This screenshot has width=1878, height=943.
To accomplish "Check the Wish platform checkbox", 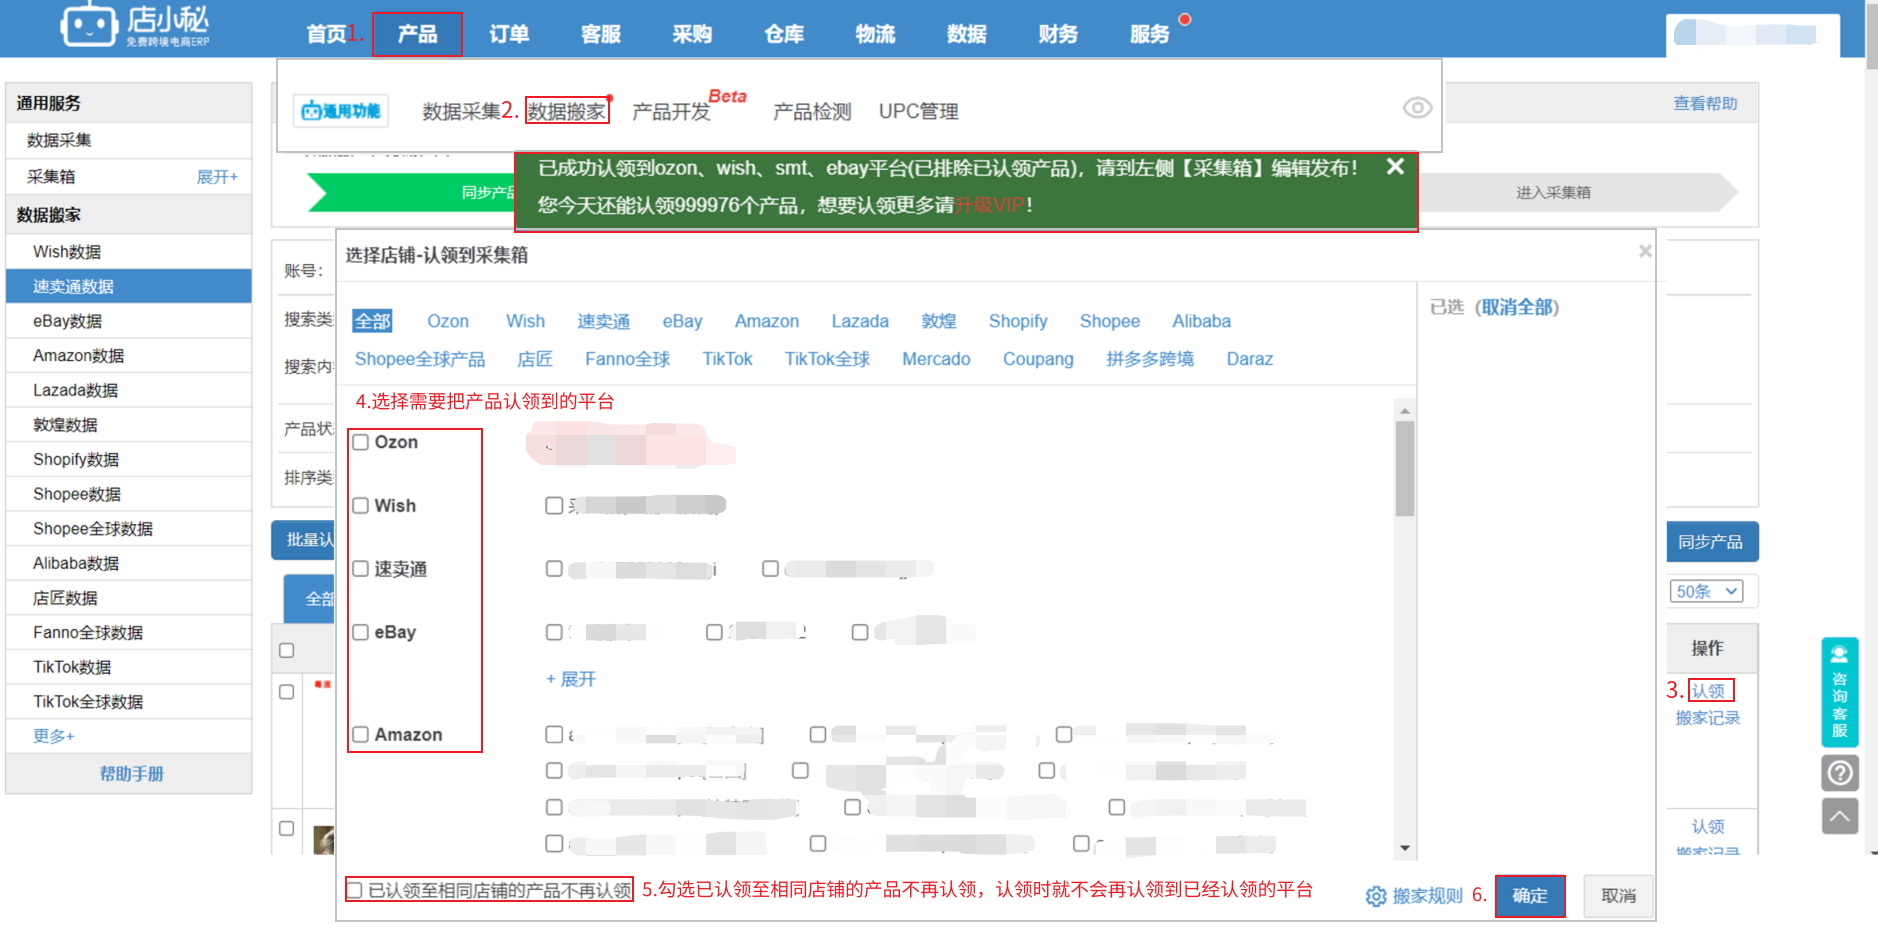I will click(x=361, y=506).
